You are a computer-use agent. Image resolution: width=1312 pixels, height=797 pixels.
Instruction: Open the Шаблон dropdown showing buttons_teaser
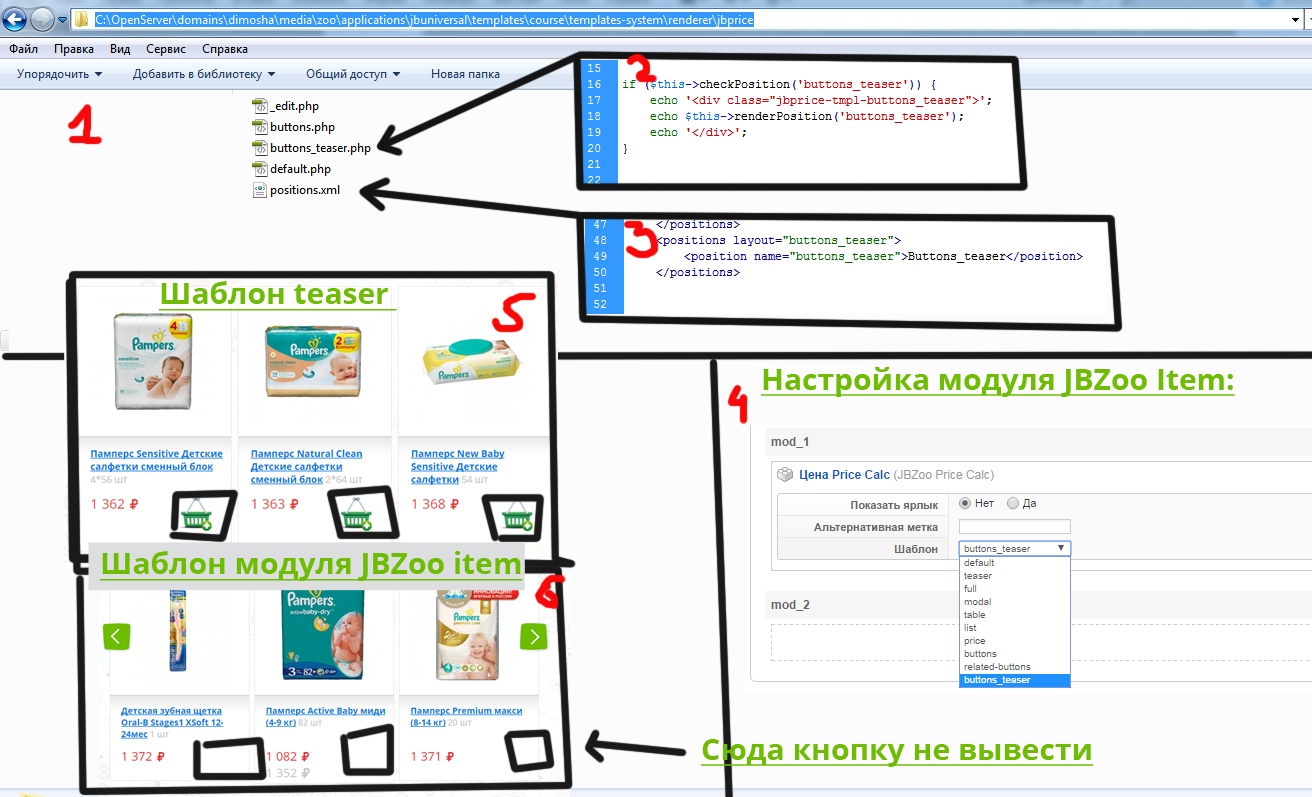pyautogui.click(x=1014, y=548)
